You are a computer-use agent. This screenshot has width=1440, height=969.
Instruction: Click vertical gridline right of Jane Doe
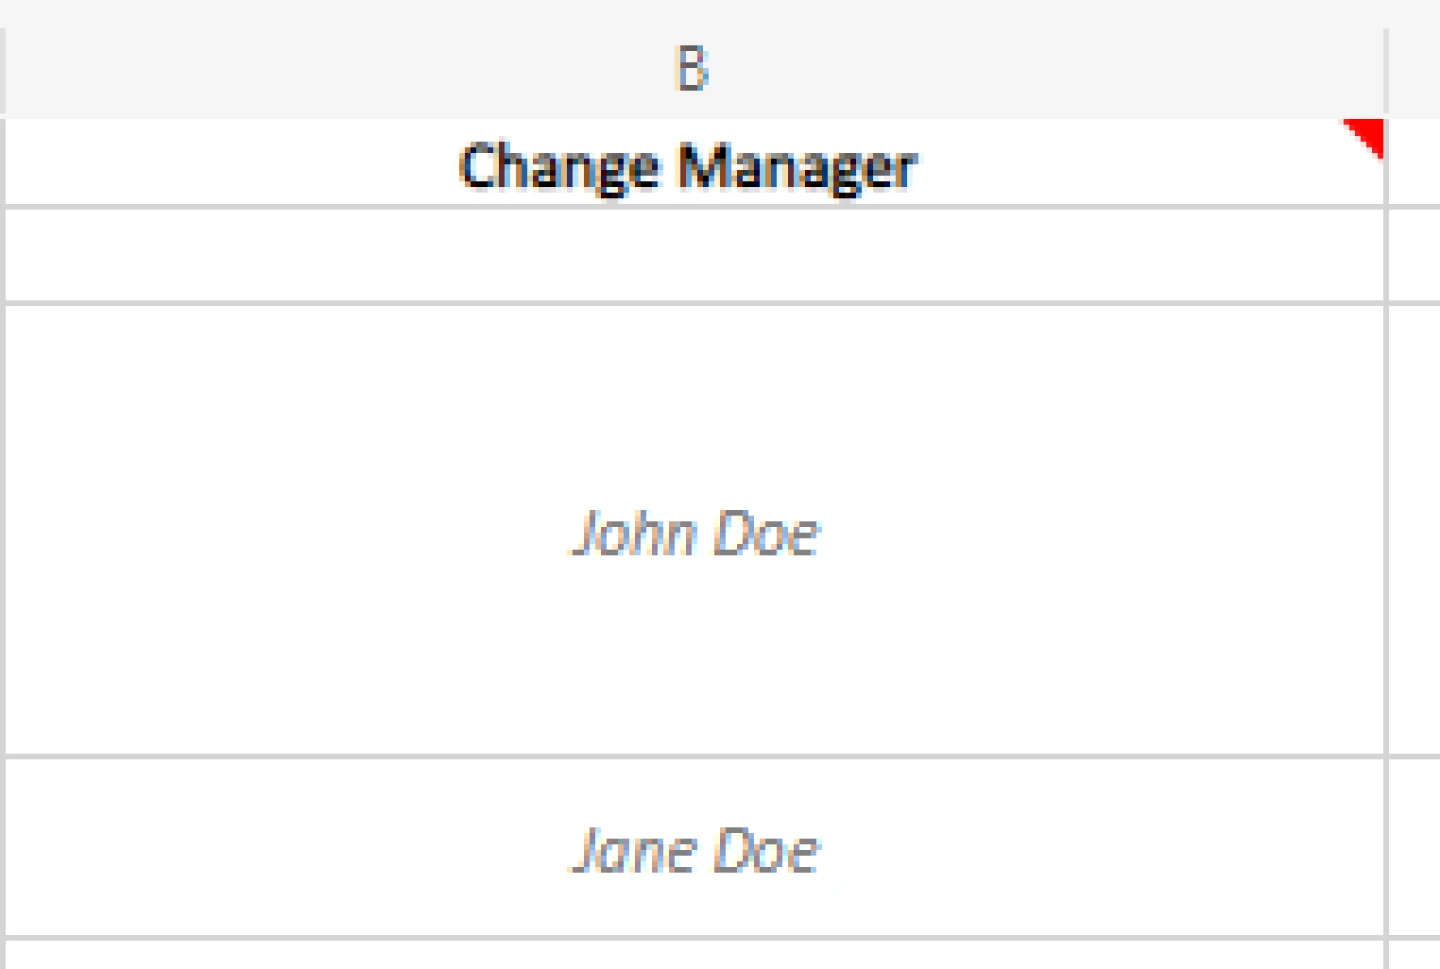[1386, 849]
